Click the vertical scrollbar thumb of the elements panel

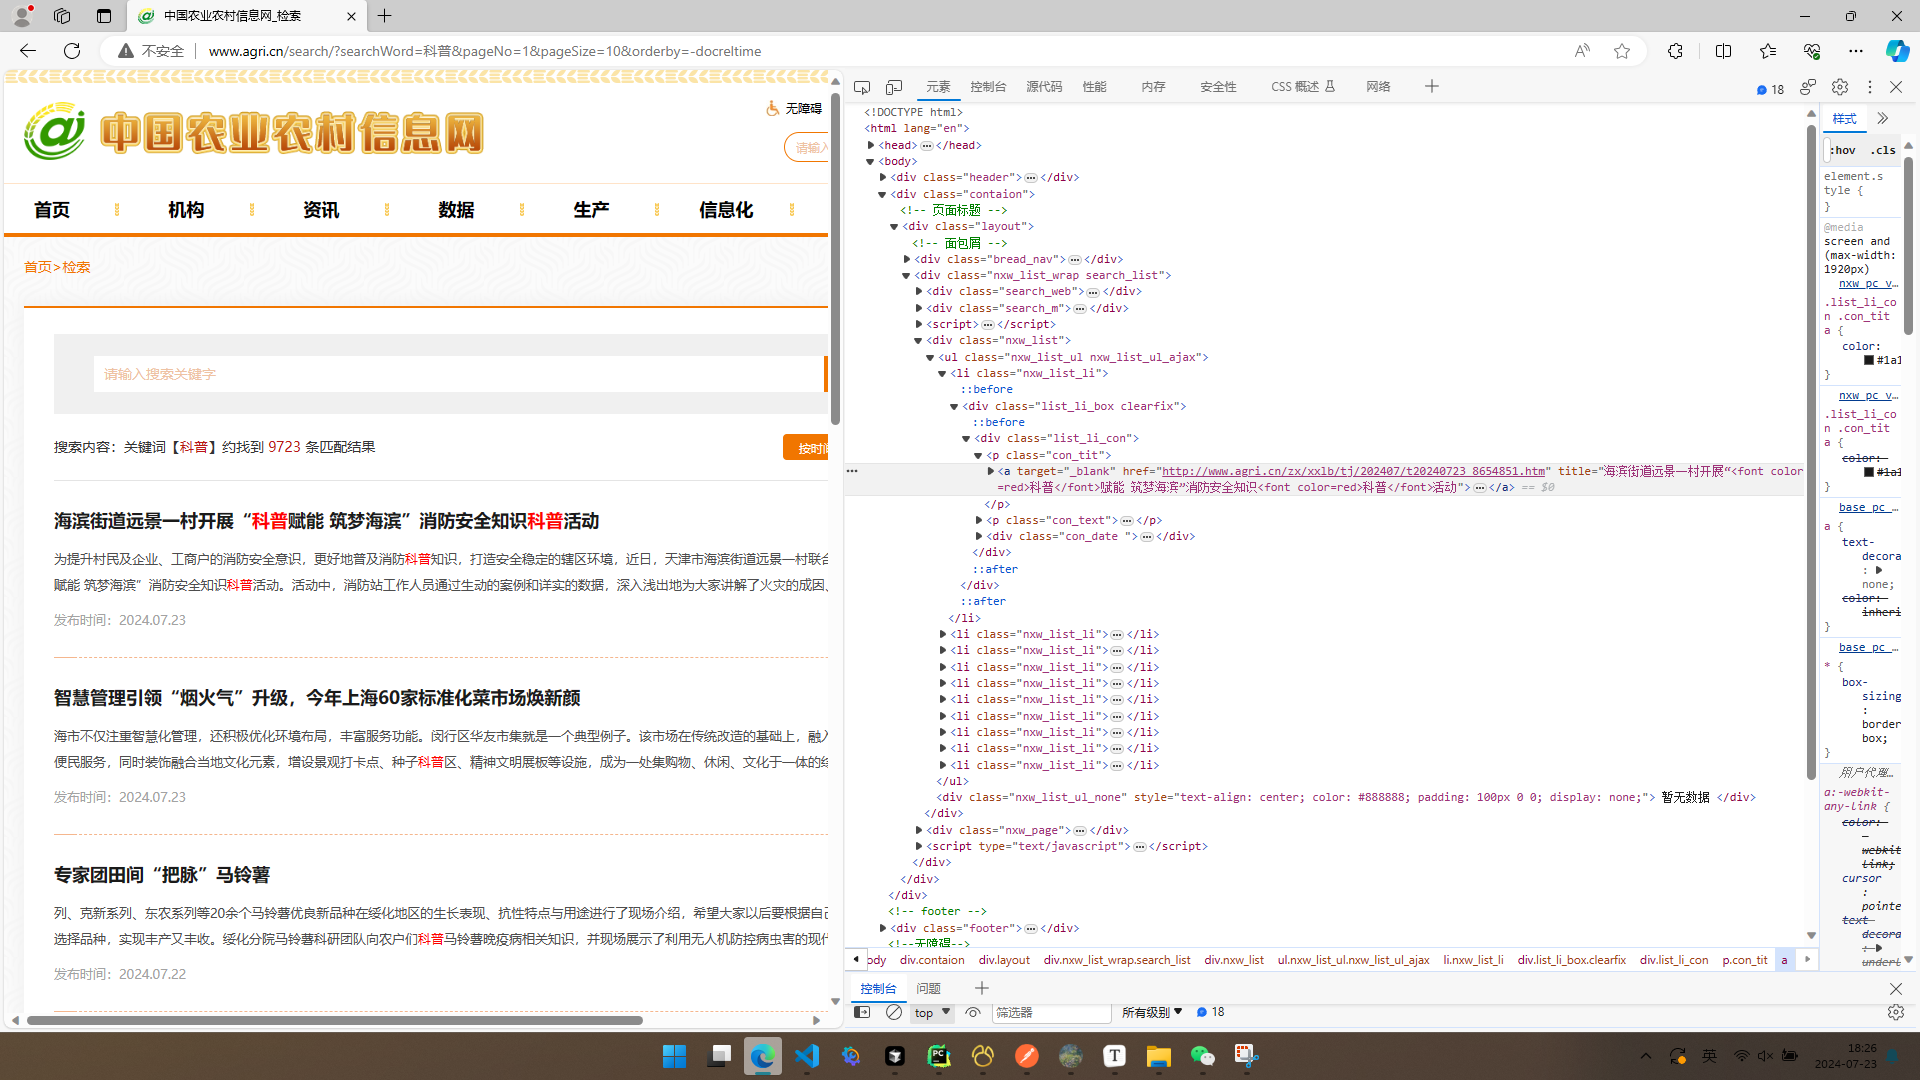coord(1811,450)
